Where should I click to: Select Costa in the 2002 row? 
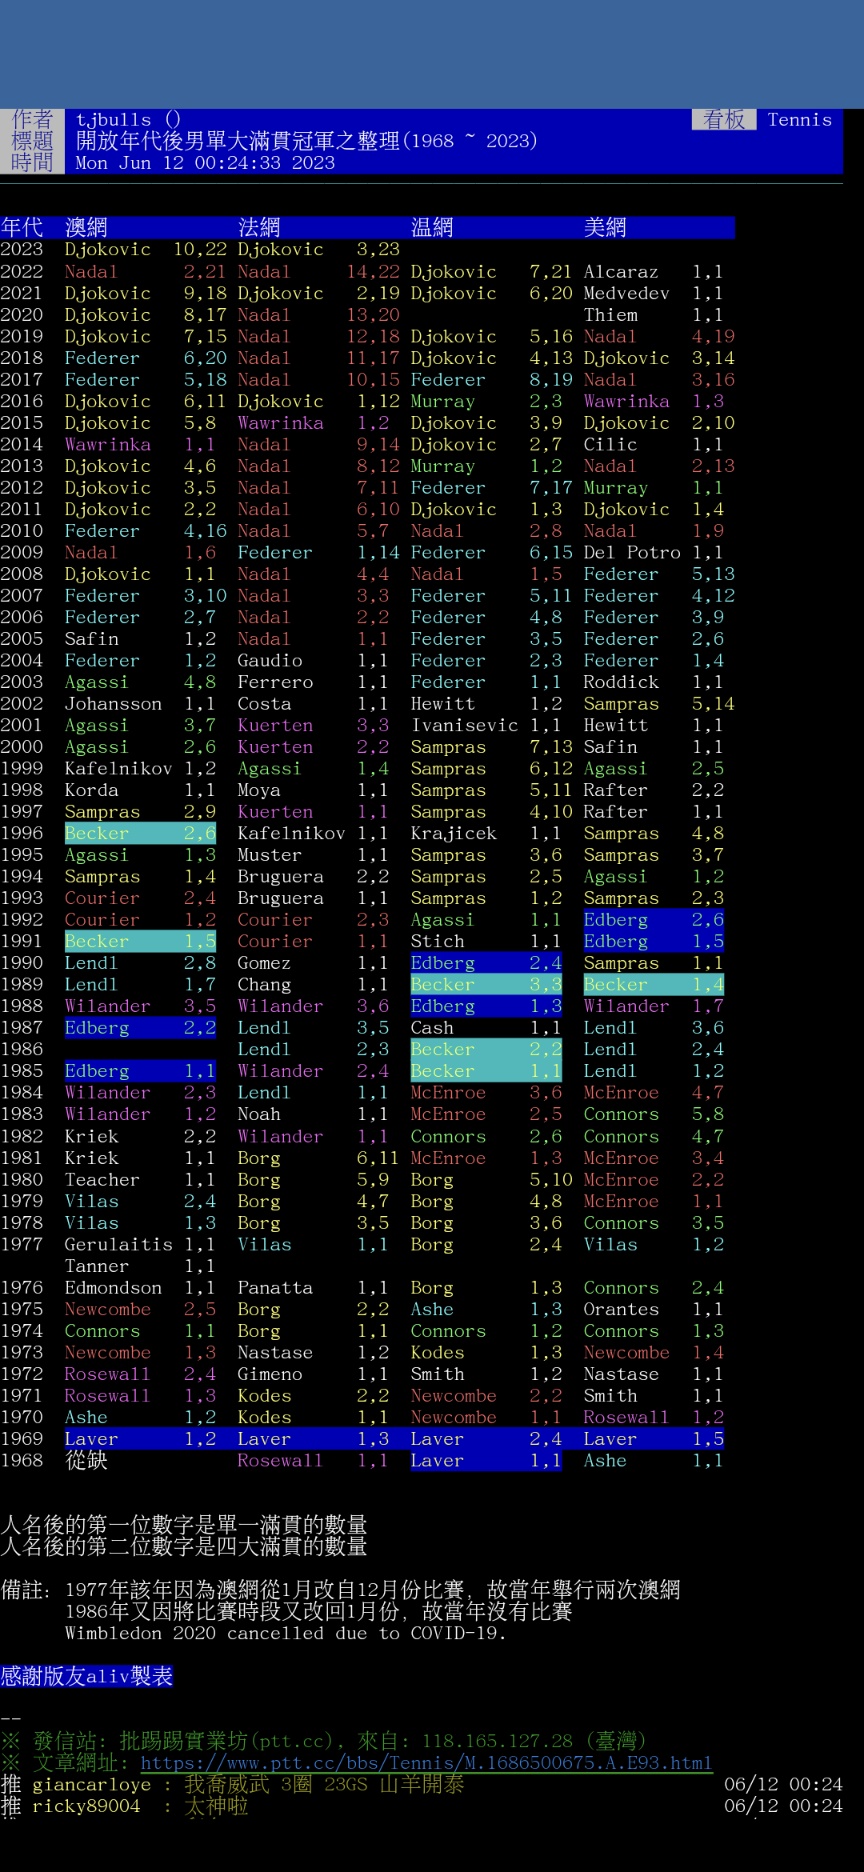click(264, 703)
